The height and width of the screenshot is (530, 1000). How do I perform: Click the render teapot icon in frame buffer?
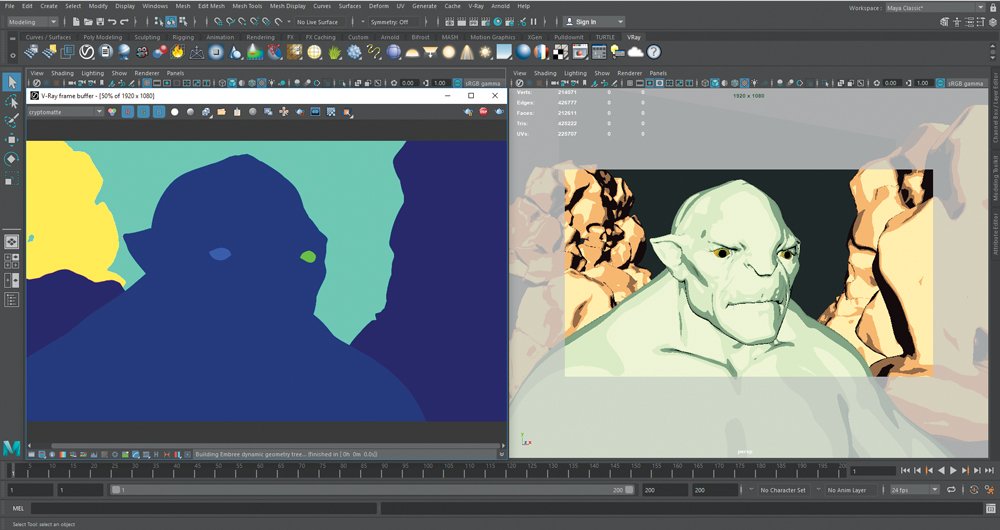(499, 112)
